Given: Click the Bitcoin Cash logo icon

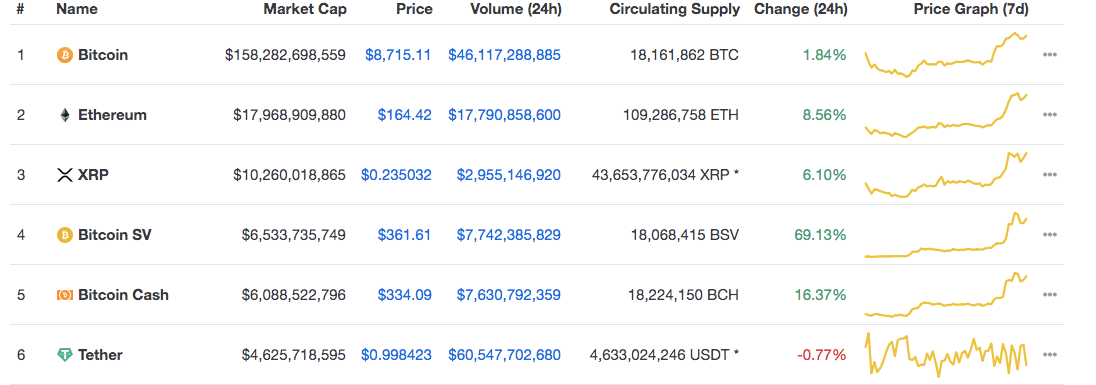Looking at the screenshot, I should click(64, 295).
